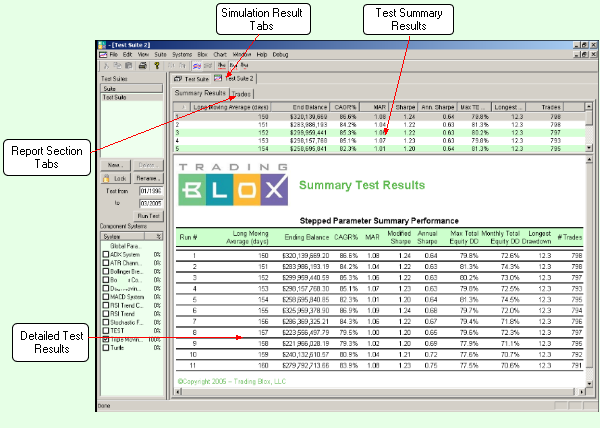Switch to the Test Suite 2 tab

pyautogui.click(x=234, y=78)
